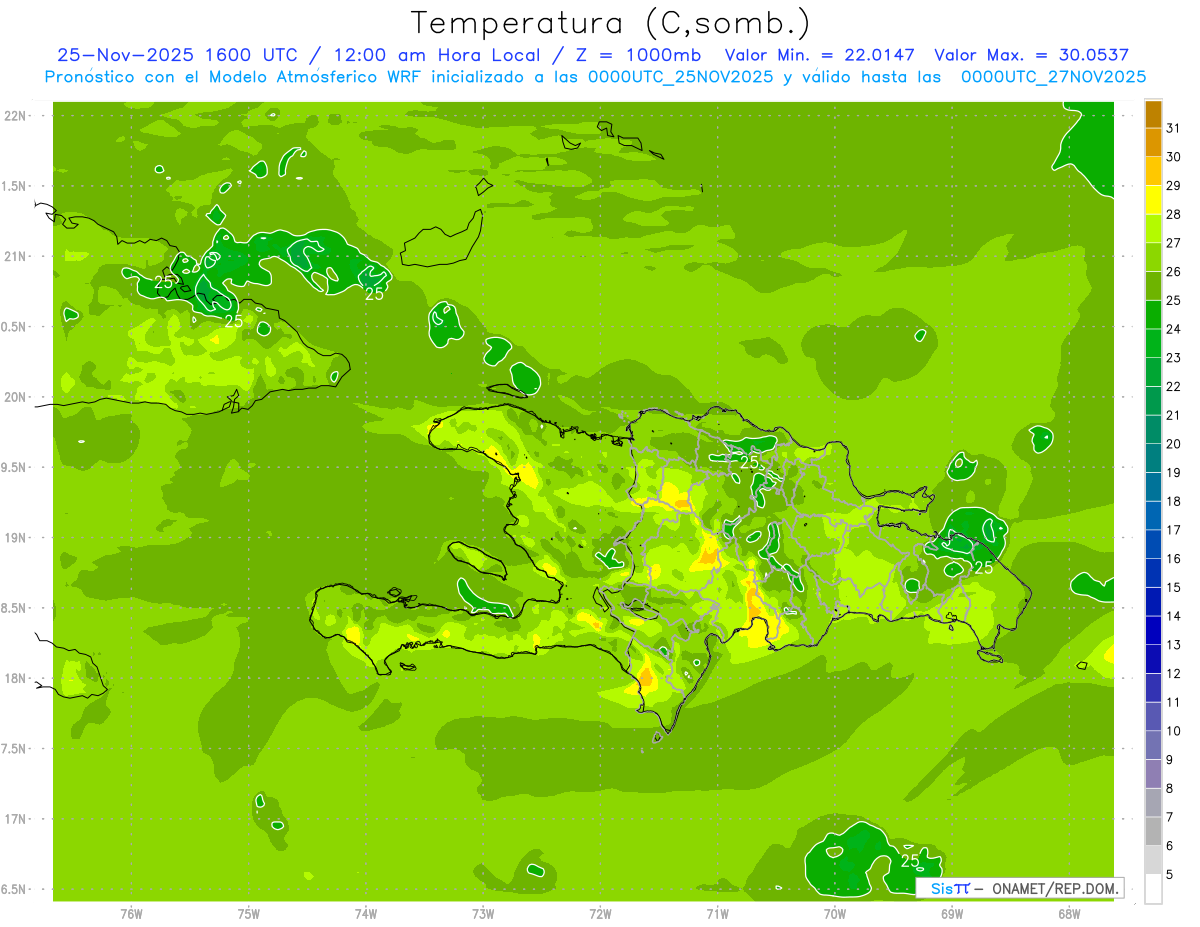Image resolution: width=1200 pixels, height=927 pixels.
Task: Select the 'Valor Max. = 30.0537' readout
Action: pyautogui.click(x=1032, y=55)
